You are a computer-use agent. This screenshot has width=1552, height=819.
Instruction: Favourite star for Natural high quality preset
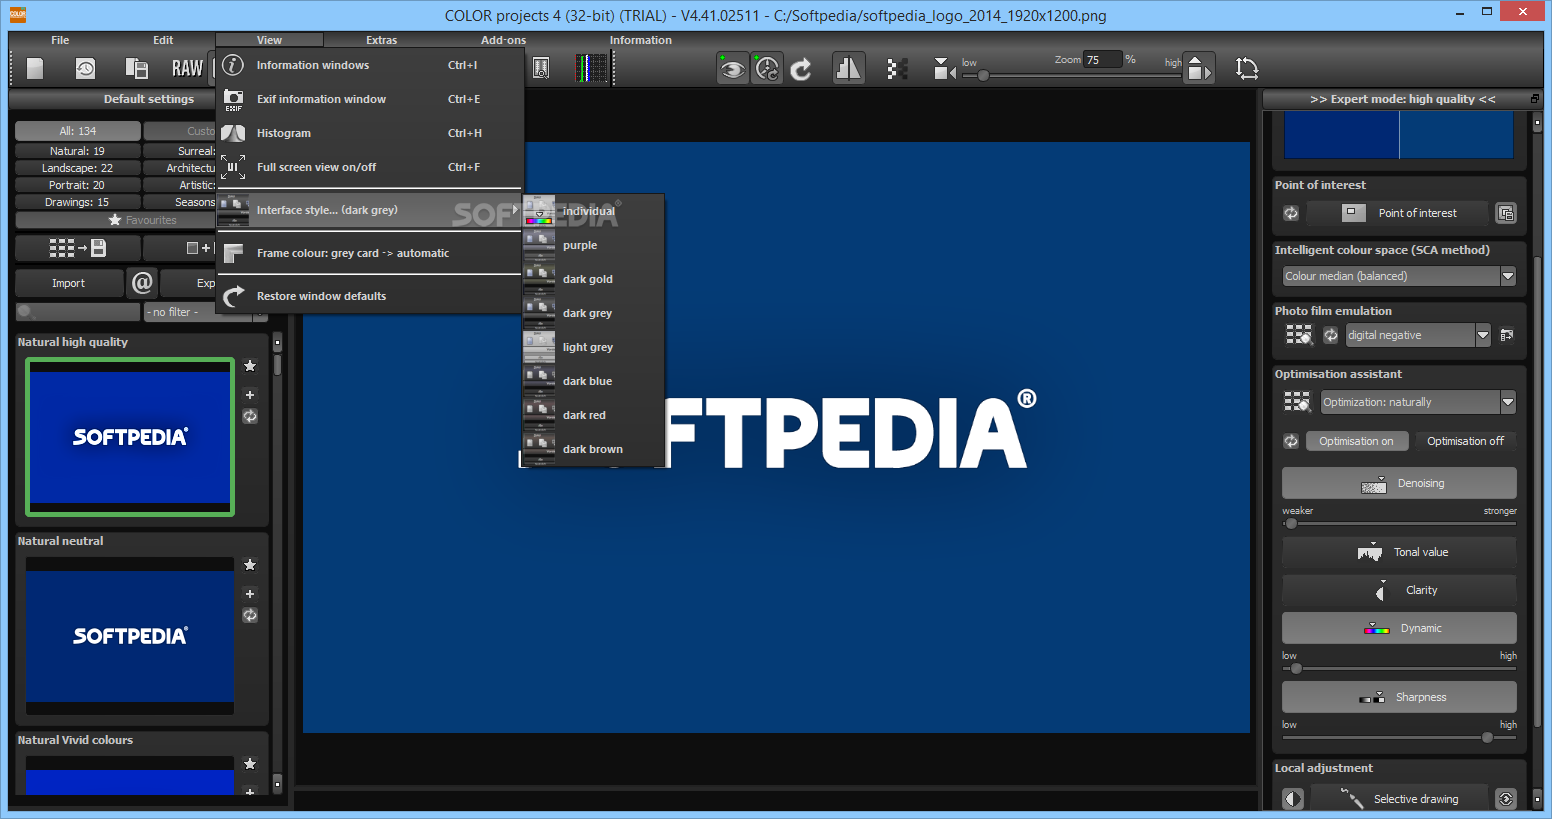tap(250, 366)
